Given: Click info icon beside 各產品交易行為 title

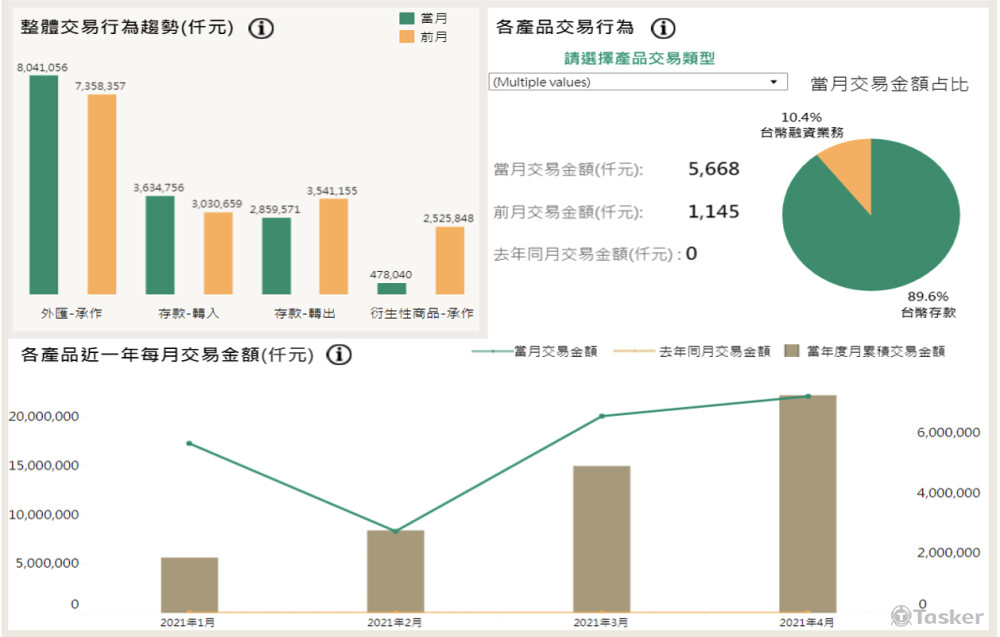Looking at the screenshot, I should tap(663, 28).
